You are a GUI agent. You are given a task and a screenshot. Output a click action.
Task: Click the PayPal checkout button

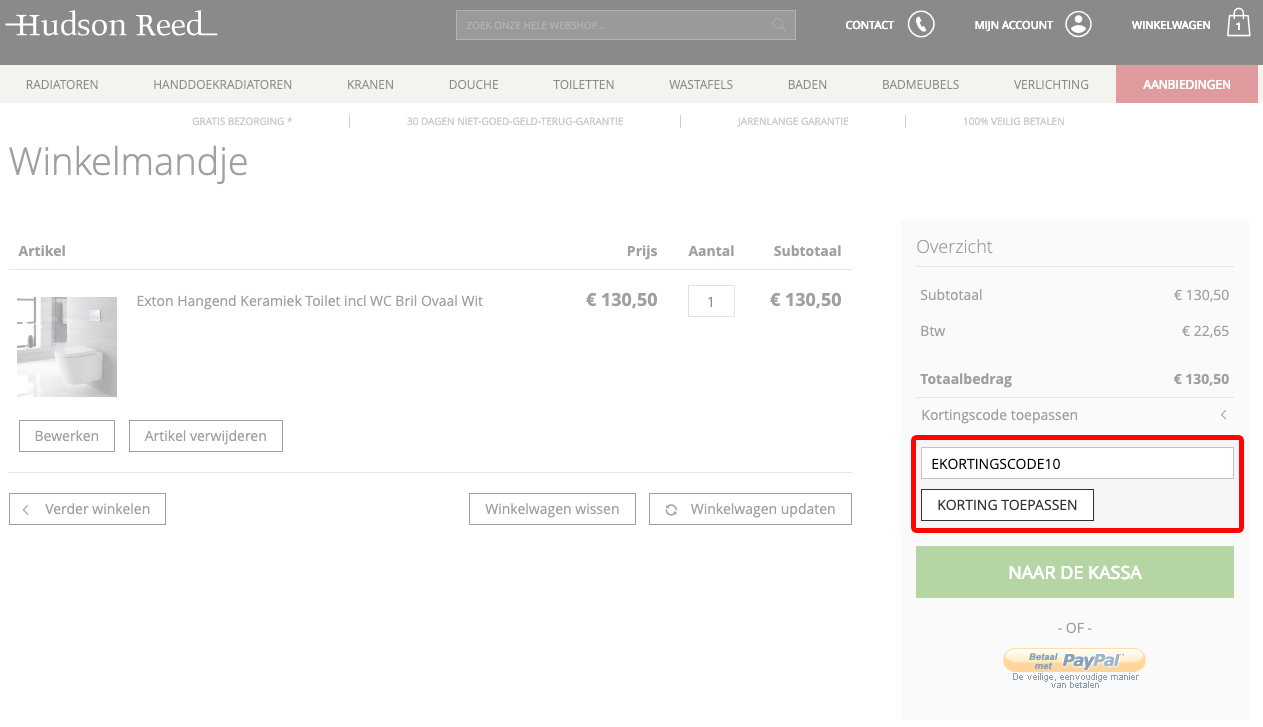click(x=1074, y=660)
